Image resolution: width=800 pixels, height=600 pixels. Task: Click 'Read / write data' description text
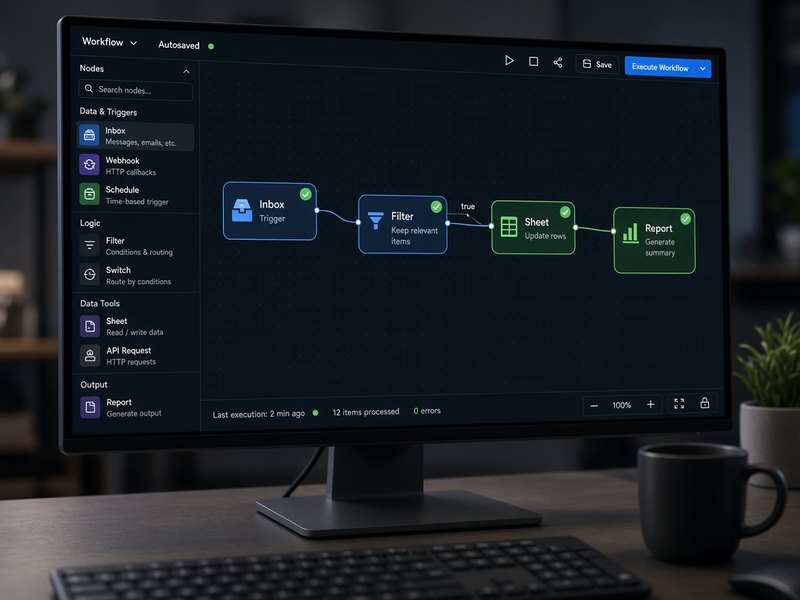[135, 332]
